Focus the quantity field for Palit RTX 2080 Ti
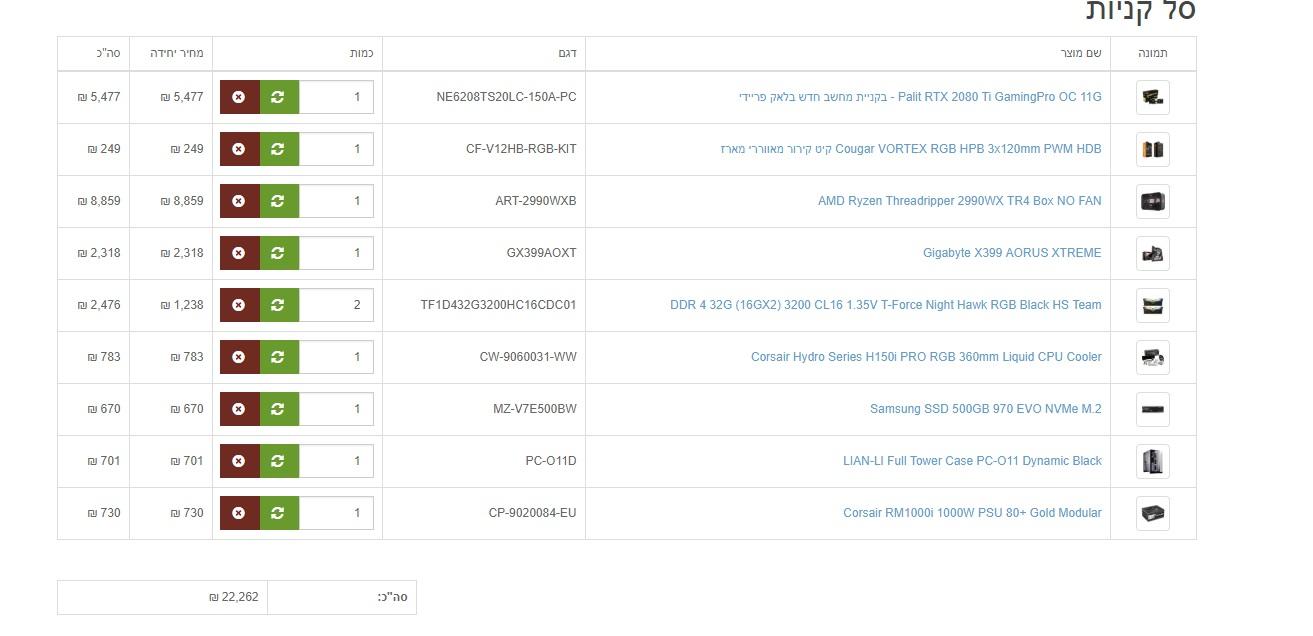Image resolution: width=1313 pixels, height=636 pixels. coord(336,97)
